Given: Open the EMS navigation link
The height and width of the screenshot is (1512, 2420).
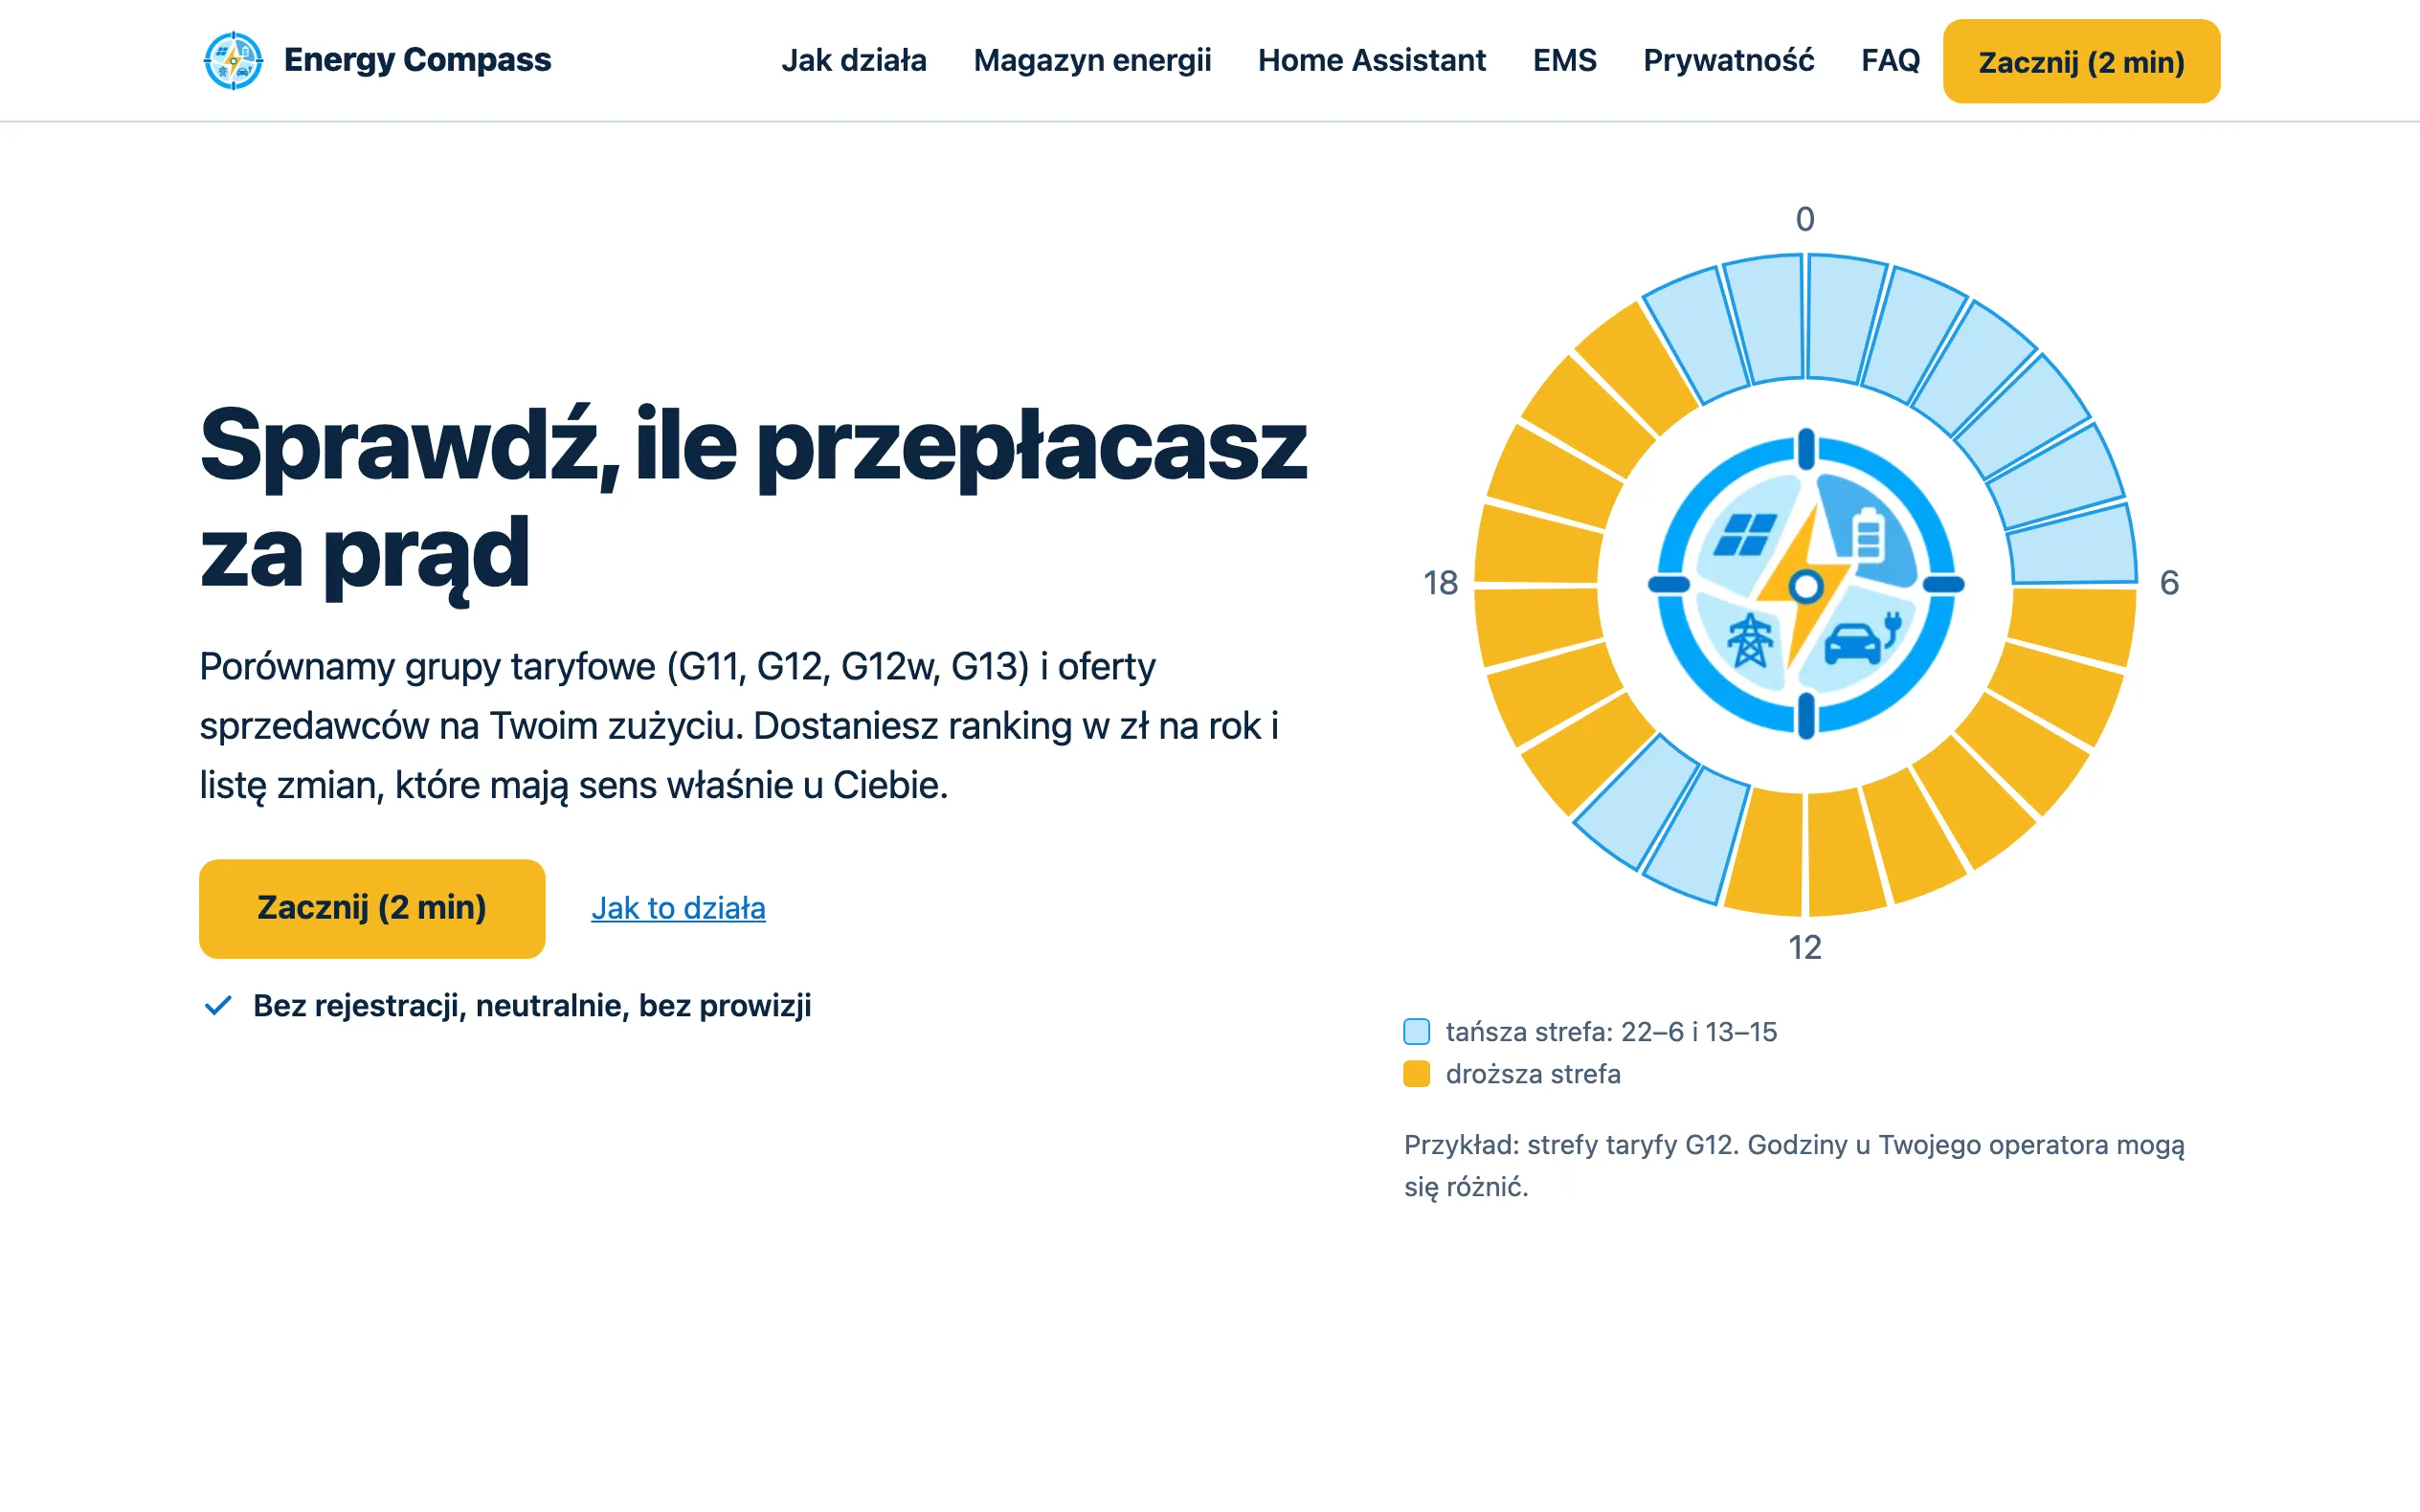Looking at the screenshot, I should click(x=1565, y=61).
